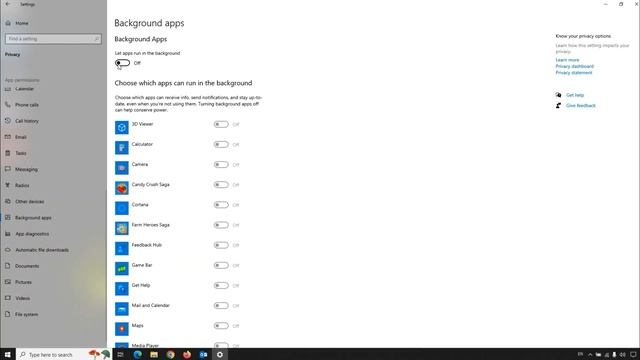Toggle 3D Viewer background switch

[x=221, y=124]
